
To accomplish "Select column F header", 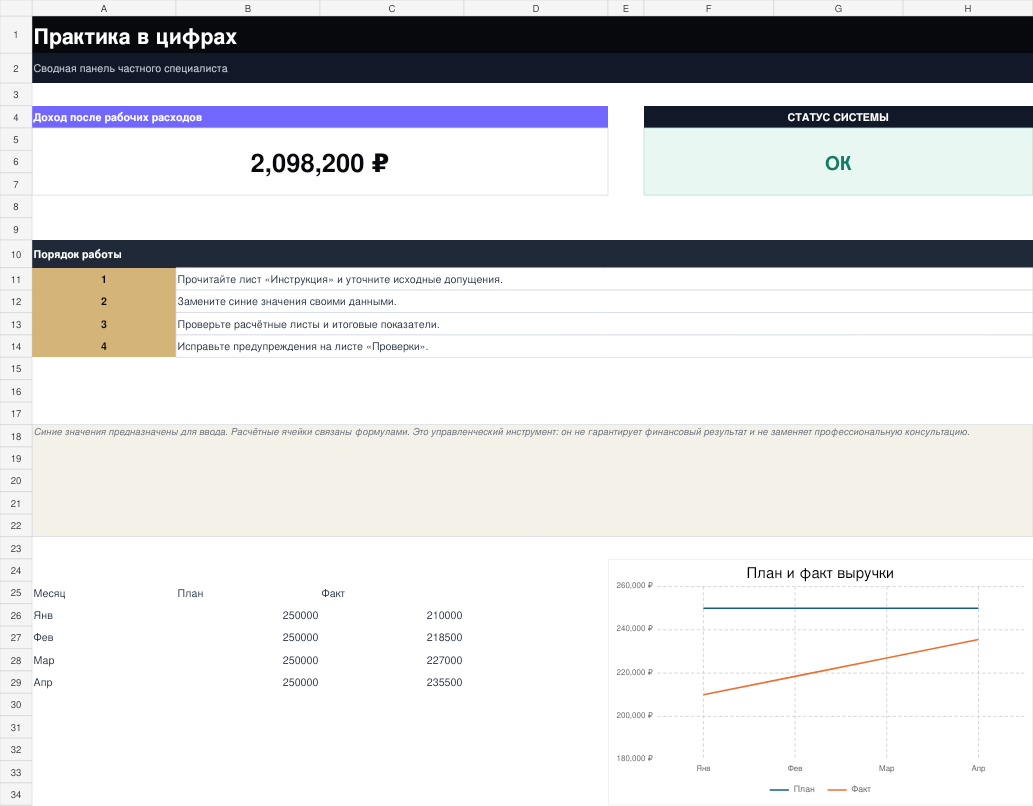I will pyautogui.click(x=708, y=8).
